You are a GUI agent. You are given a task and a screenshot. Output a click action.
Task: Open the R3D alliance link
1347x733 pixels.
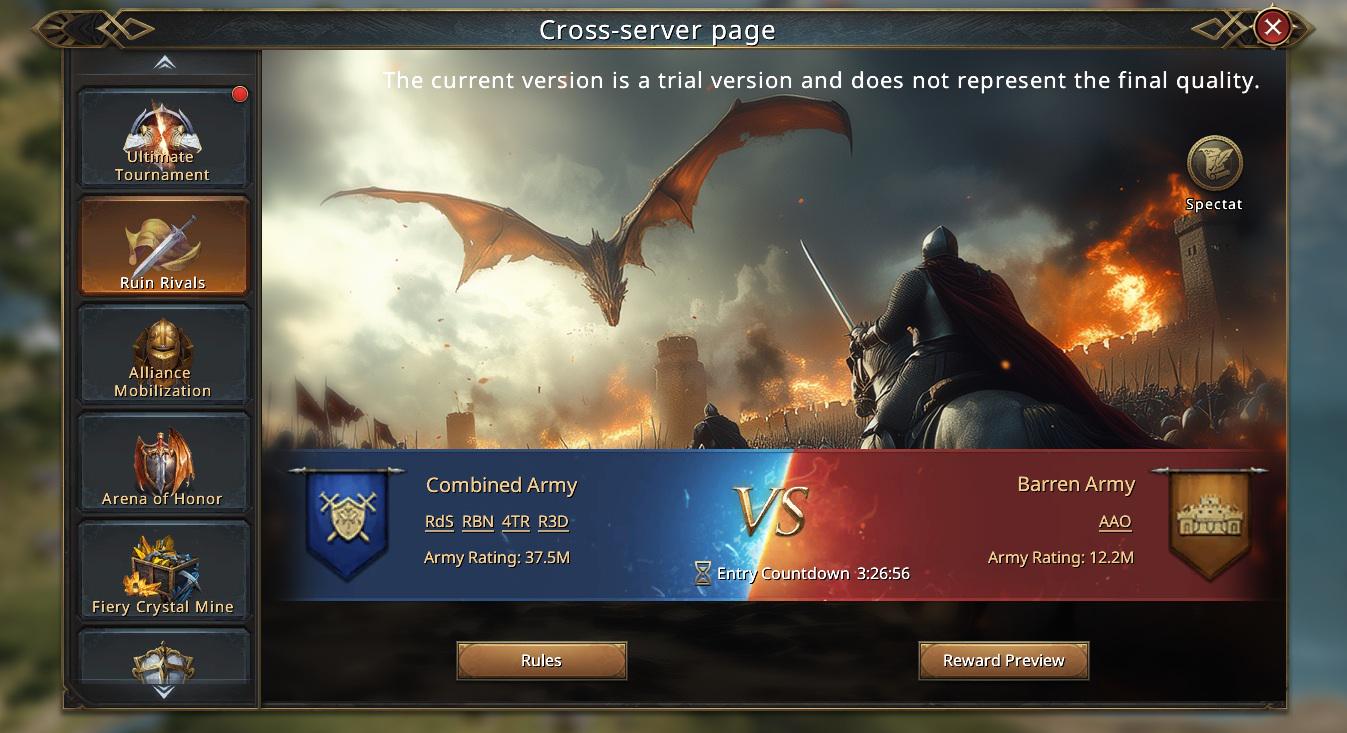coord(553,522)
